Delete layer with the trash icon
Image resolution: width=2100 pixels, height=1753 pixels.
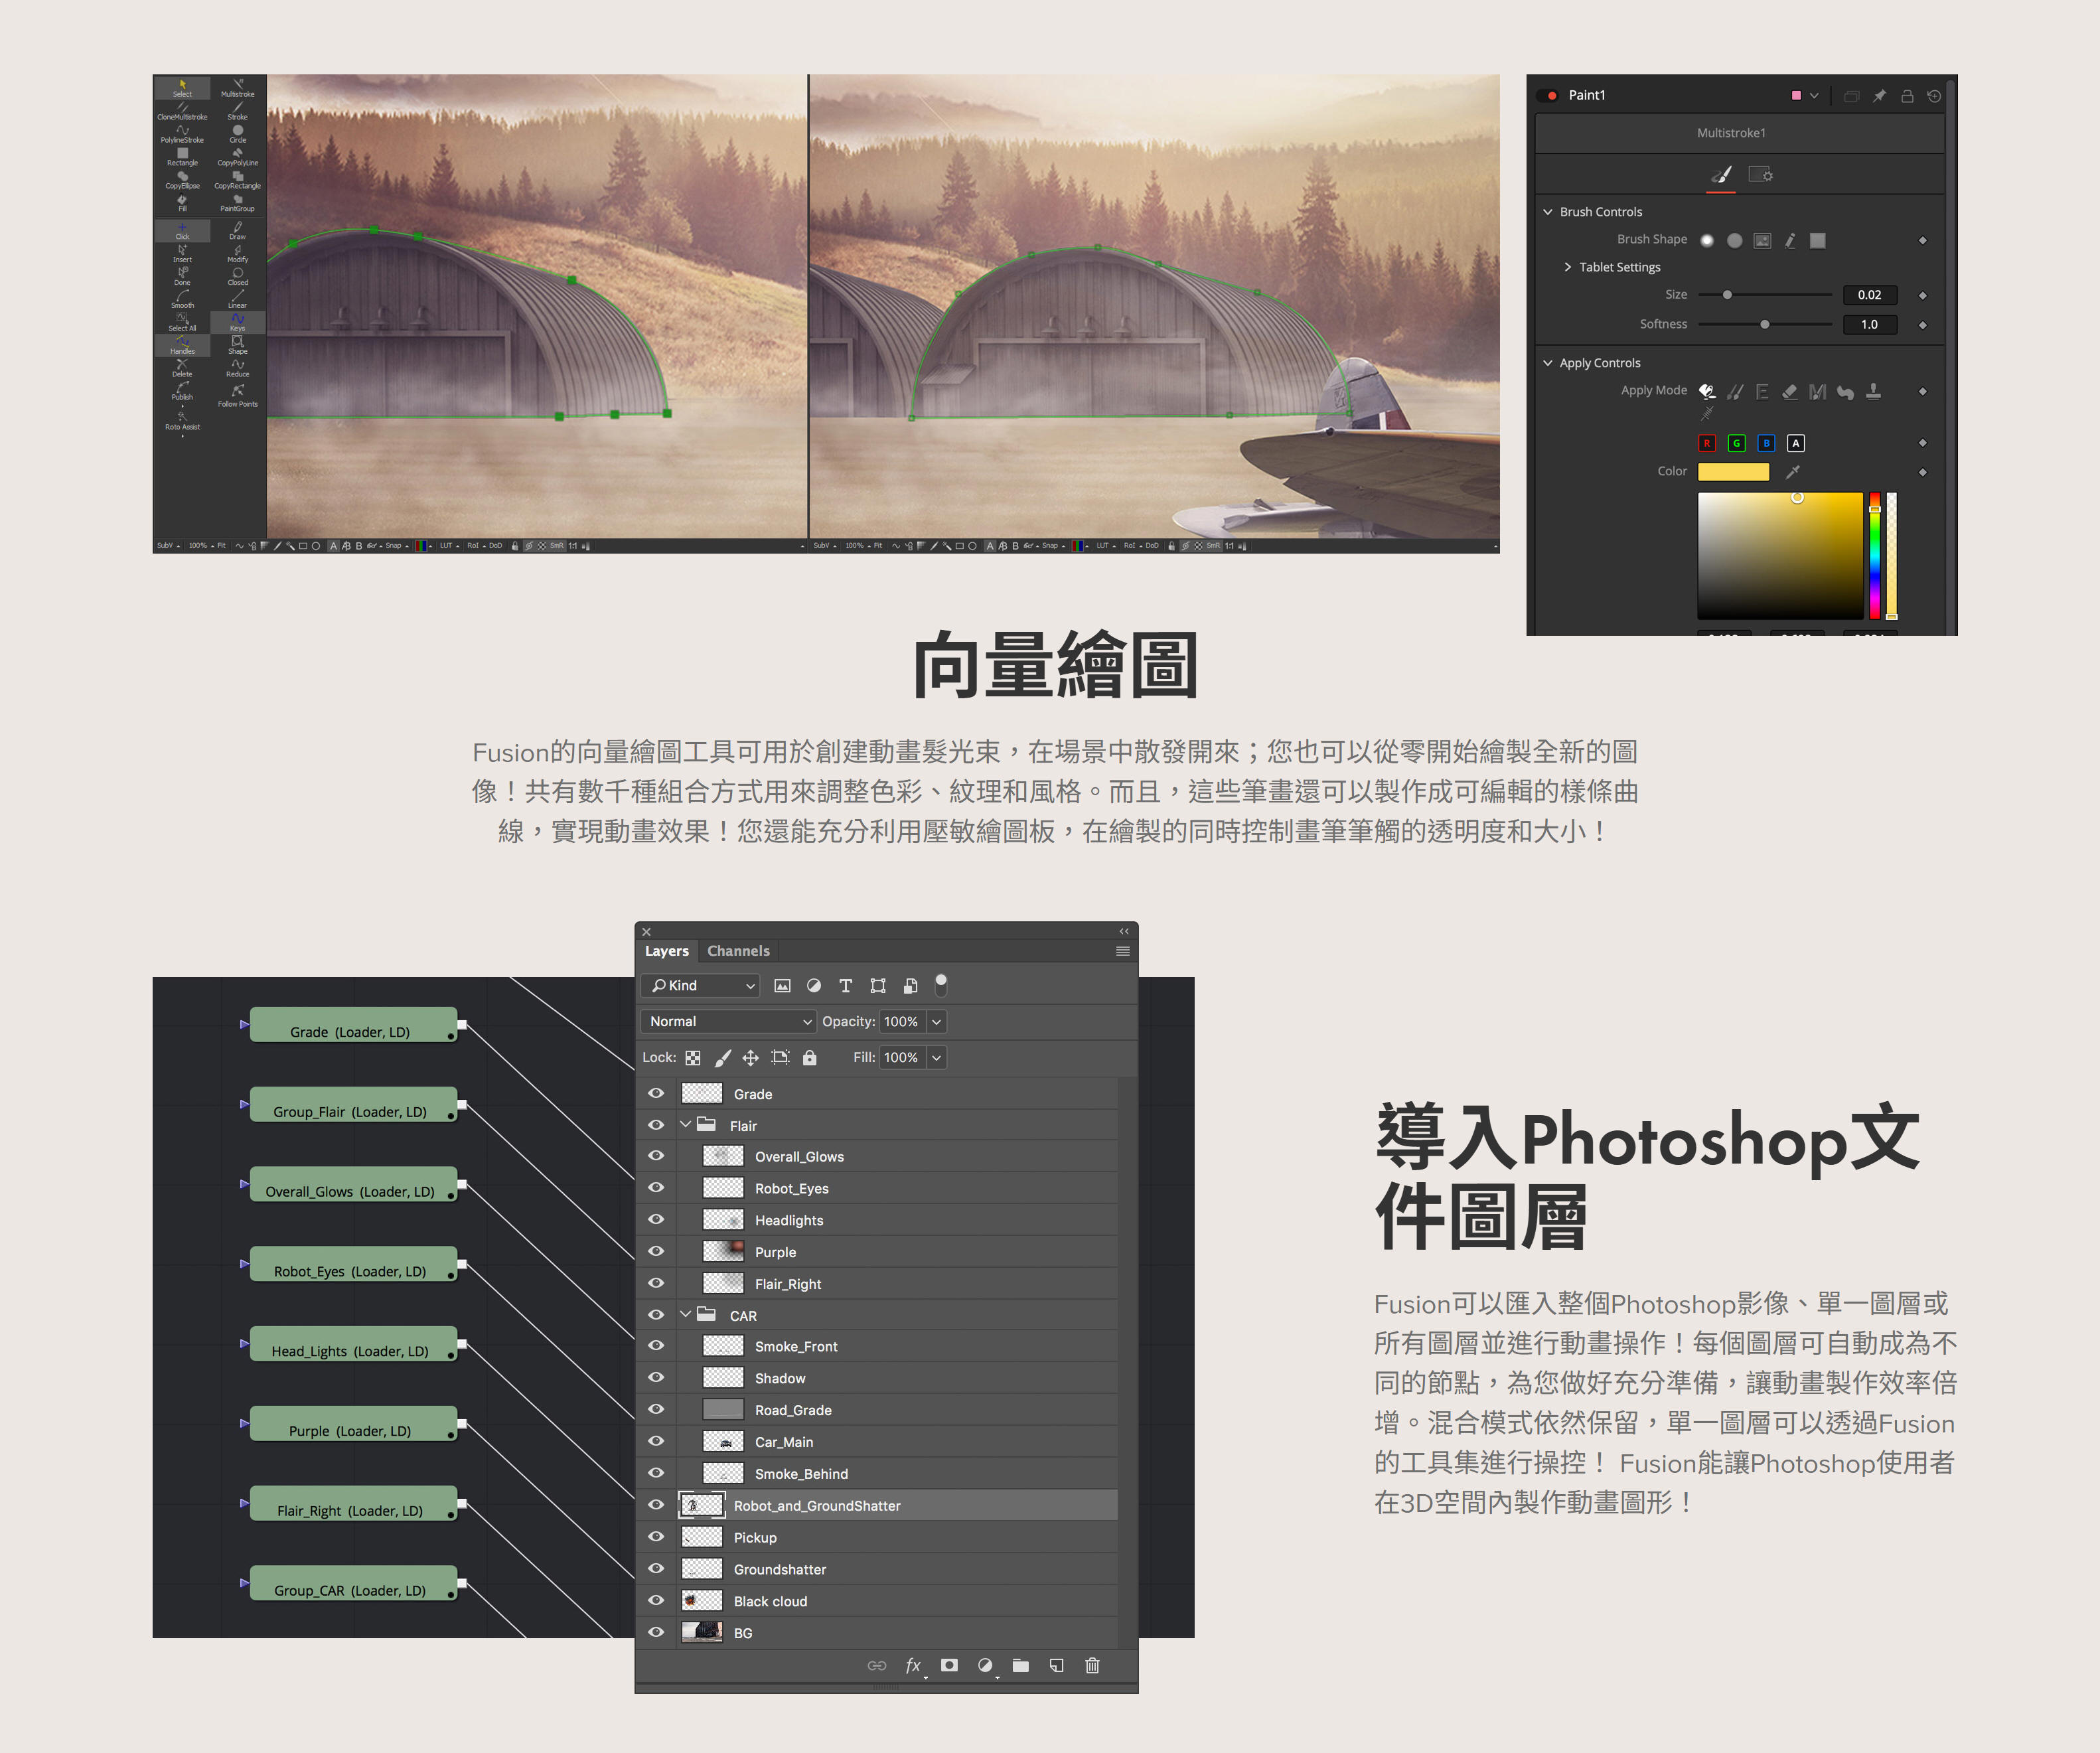pos(1092,1665)
